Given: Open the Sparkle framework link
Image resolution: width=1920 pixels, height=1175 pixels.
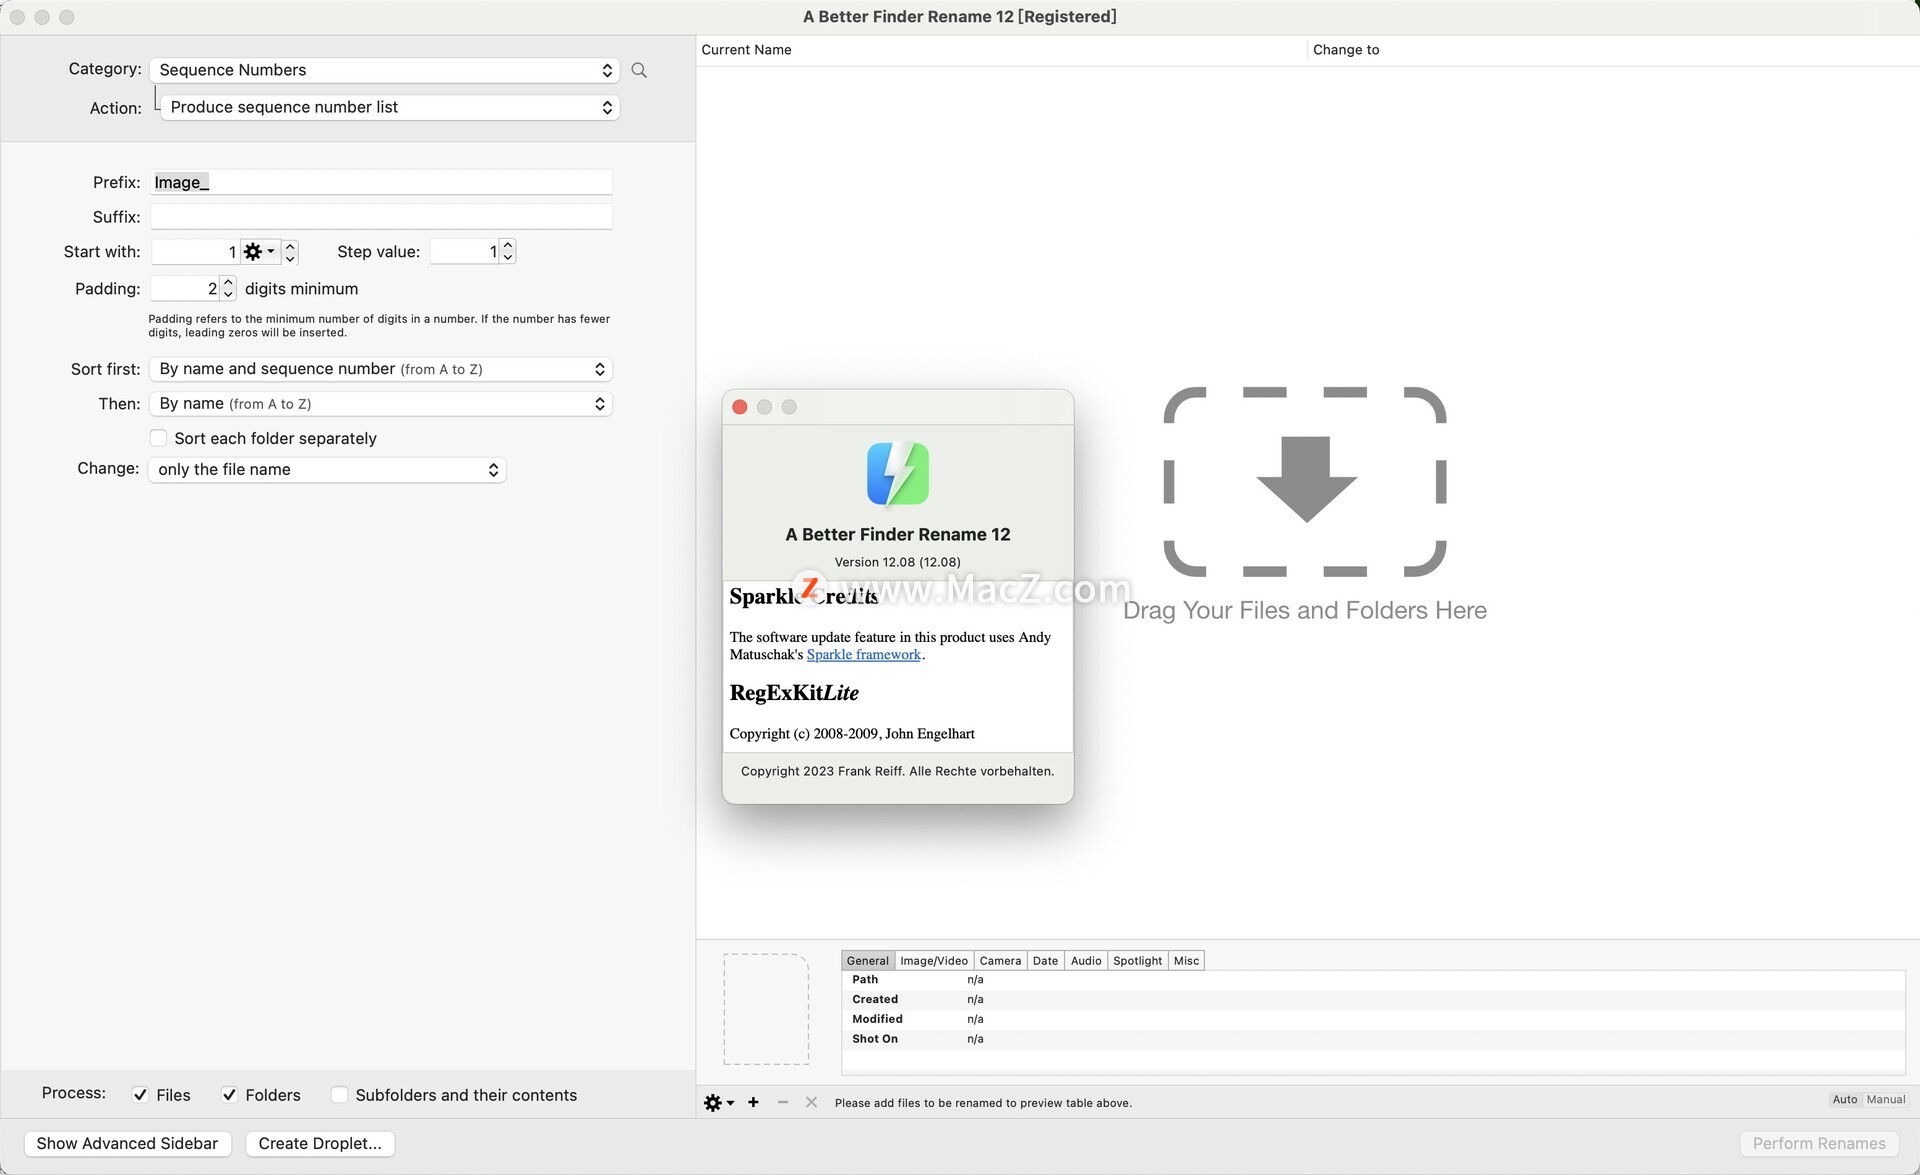Looking at the screenshot, I should pos(863,655).
